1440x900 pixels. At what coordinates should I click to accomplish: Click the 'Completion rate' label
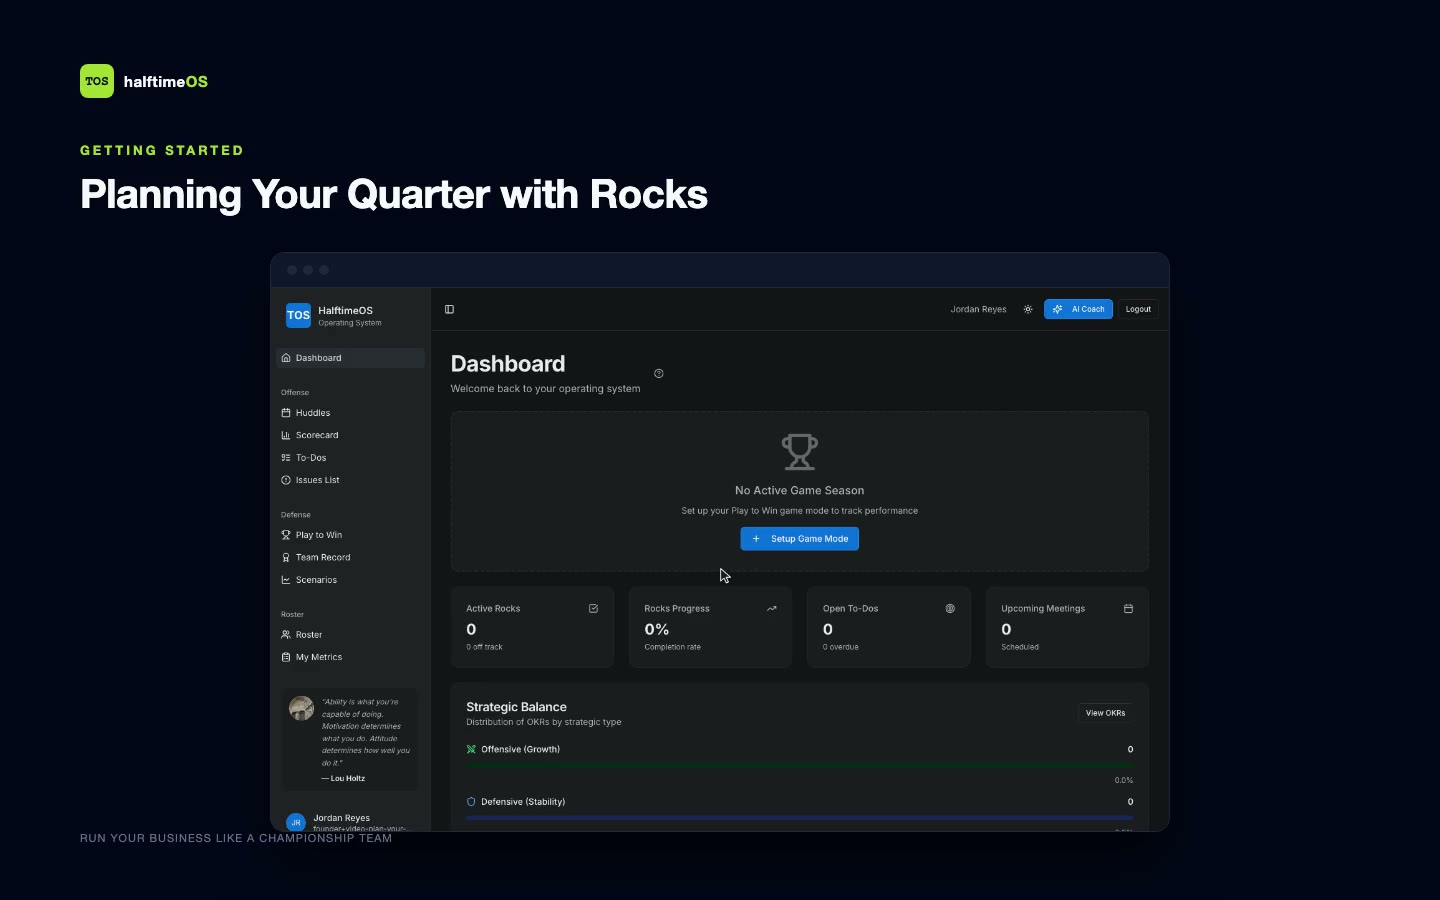pos(672,647)
